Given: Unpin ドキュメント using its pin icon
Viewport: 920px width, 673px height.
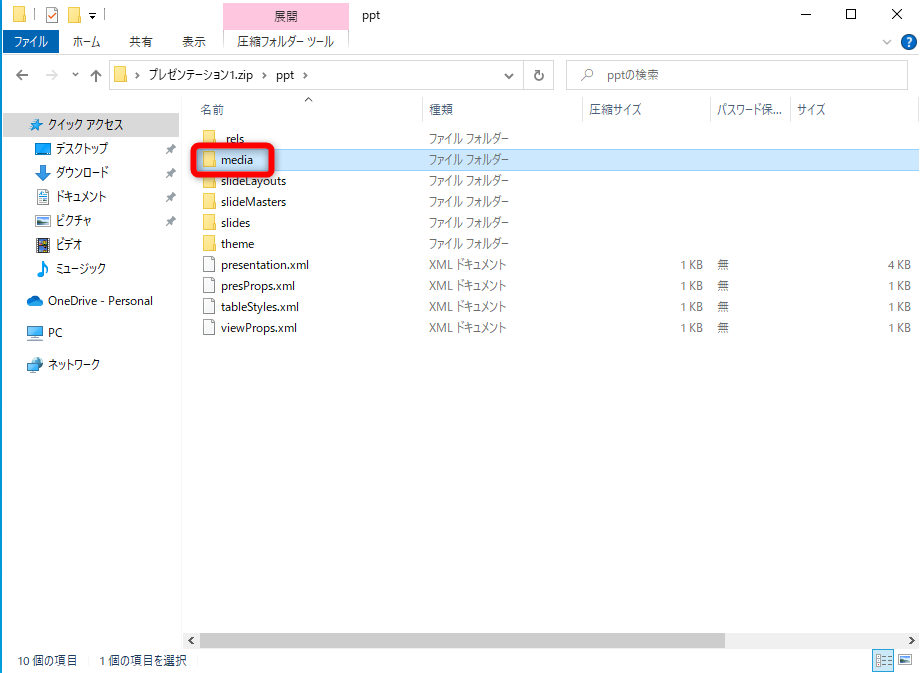Looking at the screenshot, I should [x=170, y=197].
